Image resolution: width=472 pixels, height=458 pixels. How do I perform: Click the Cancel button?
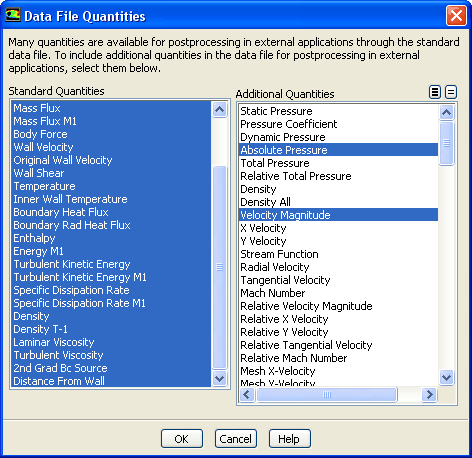(x=236, y=439)
